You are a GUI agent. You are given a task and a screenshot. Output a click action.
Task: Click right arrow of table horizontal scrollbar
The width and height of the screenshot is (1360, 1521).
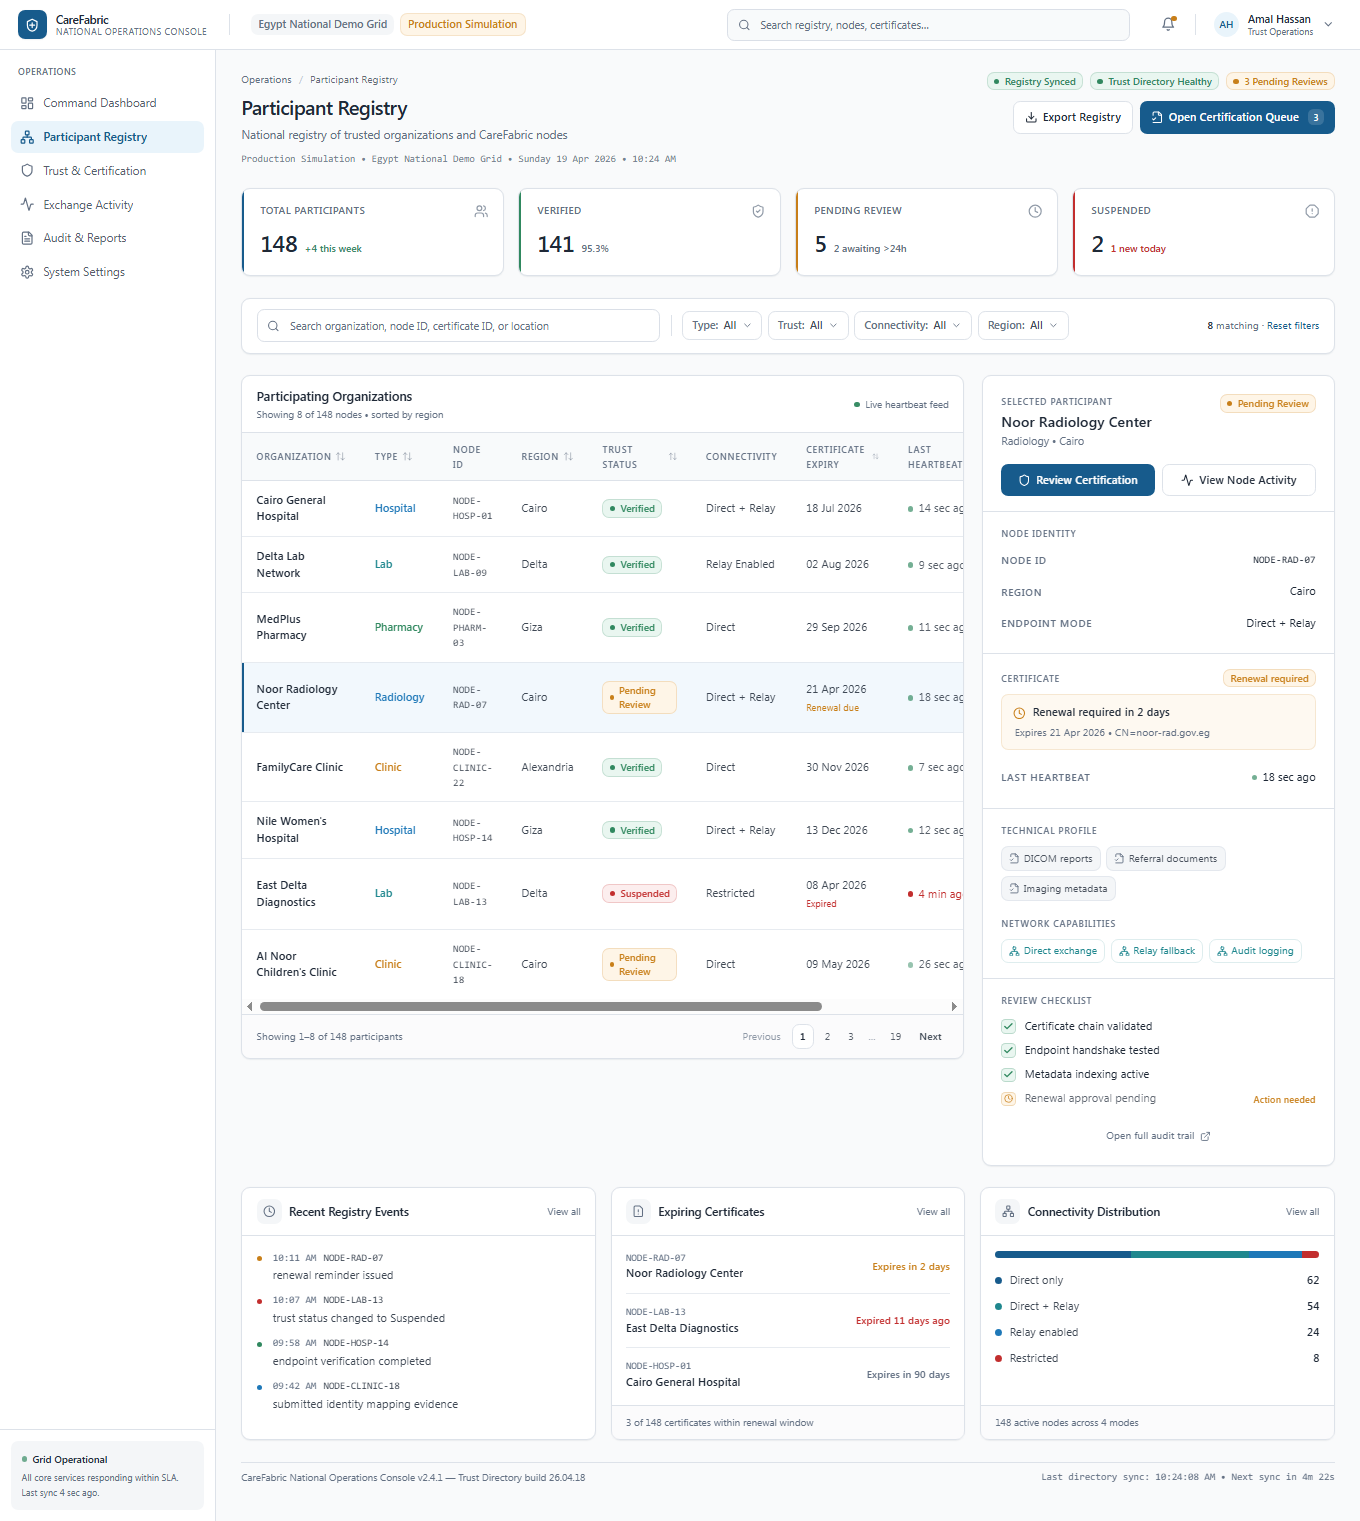point(954,1006)
